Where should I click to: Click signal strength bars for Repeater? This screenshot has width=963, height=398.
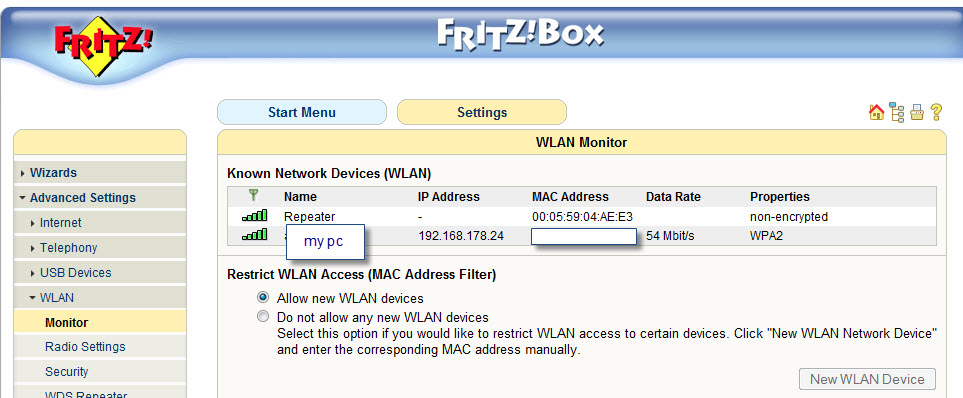(x=254, y=216)
